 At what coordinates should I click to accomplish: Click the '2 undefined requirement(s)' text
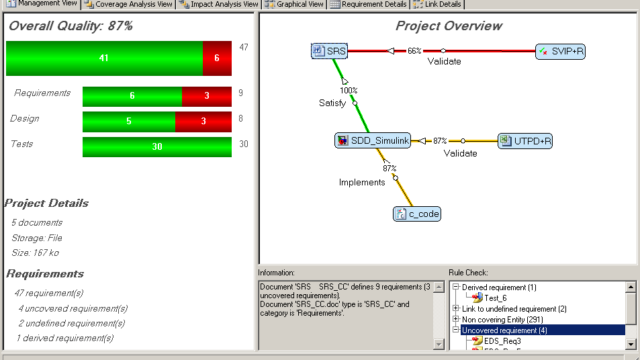click(x=72, y=323)
